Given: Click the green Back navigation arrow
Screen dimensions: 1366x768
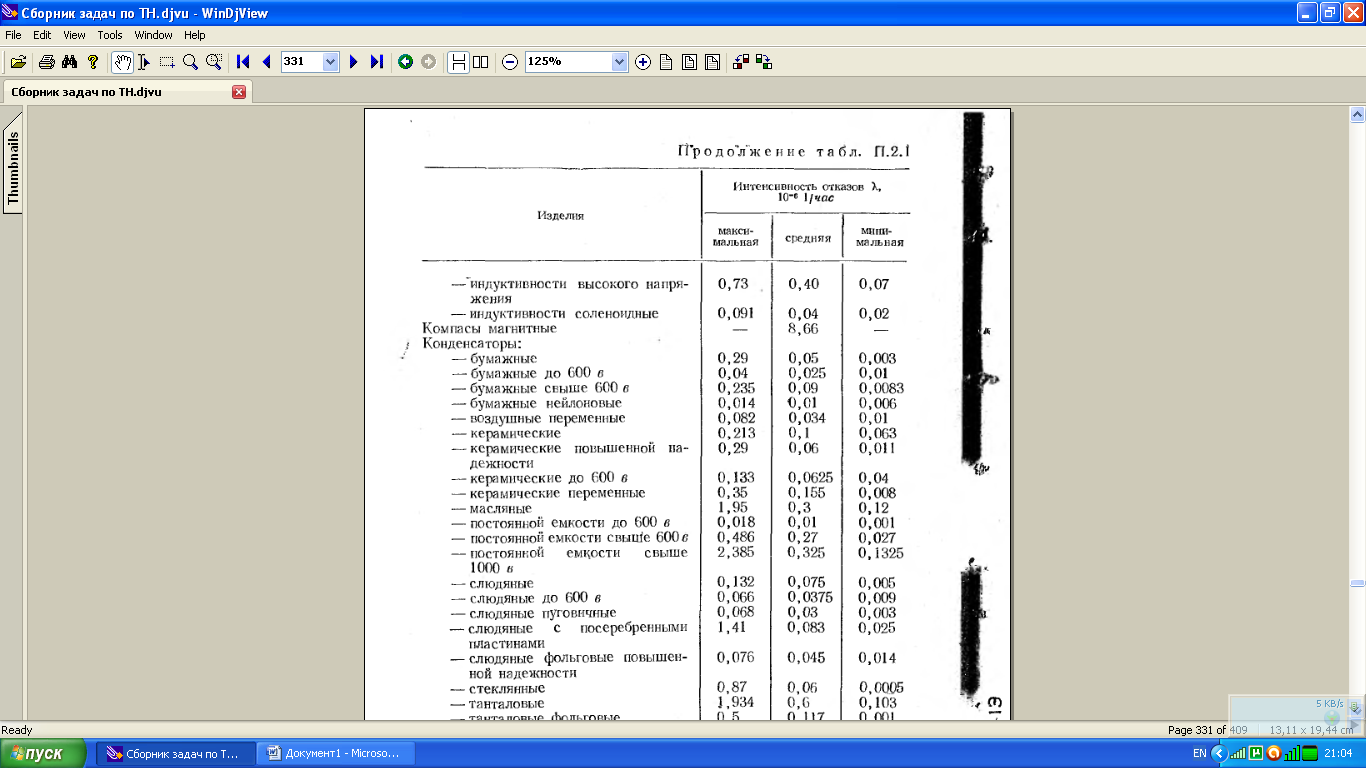Looking at the screenshot, I should click(405, 62).
